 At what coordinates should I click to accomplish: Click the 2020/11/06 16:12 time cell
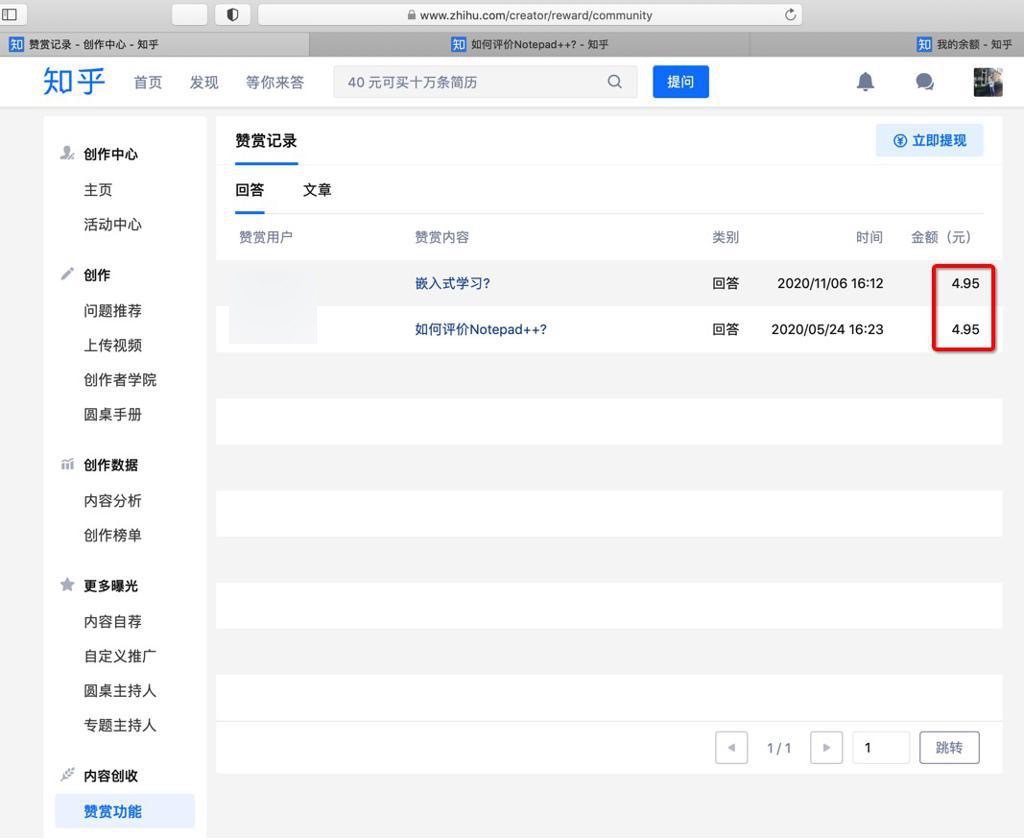830,283
